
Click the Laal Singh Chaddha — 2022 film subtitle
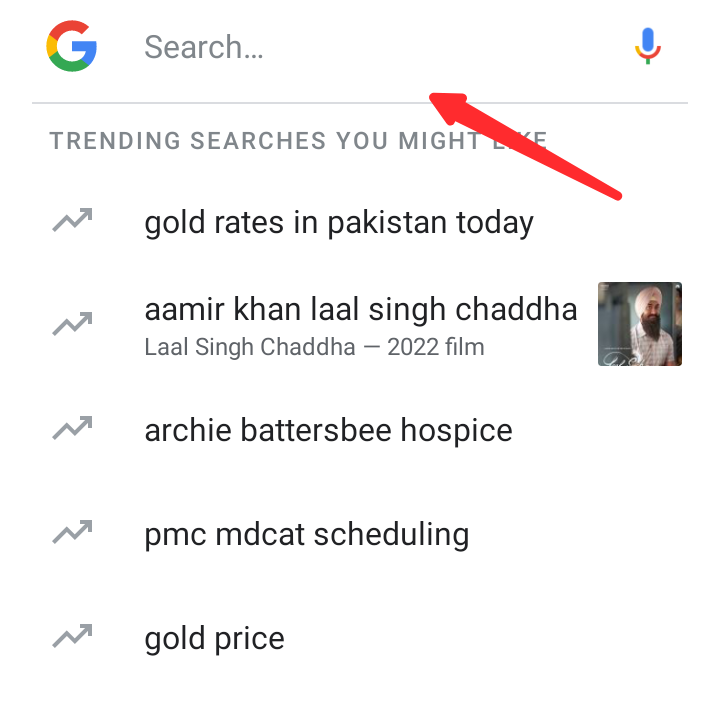click(314, 348)
